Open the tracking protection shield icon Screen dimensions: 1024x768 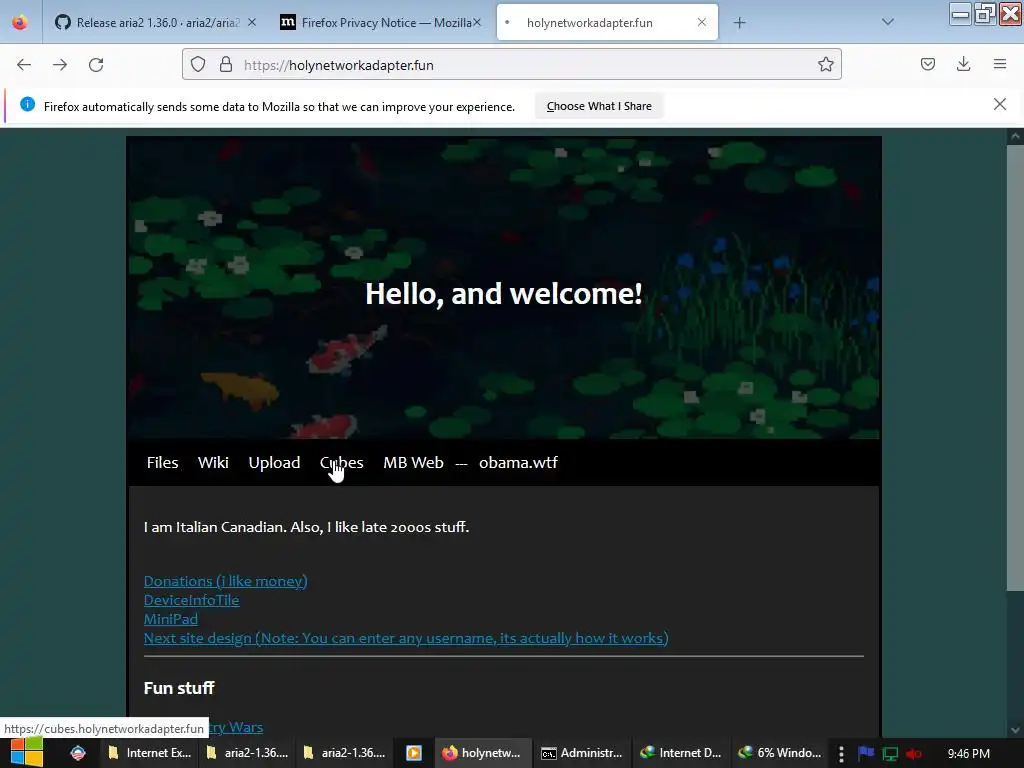[198, 65]
